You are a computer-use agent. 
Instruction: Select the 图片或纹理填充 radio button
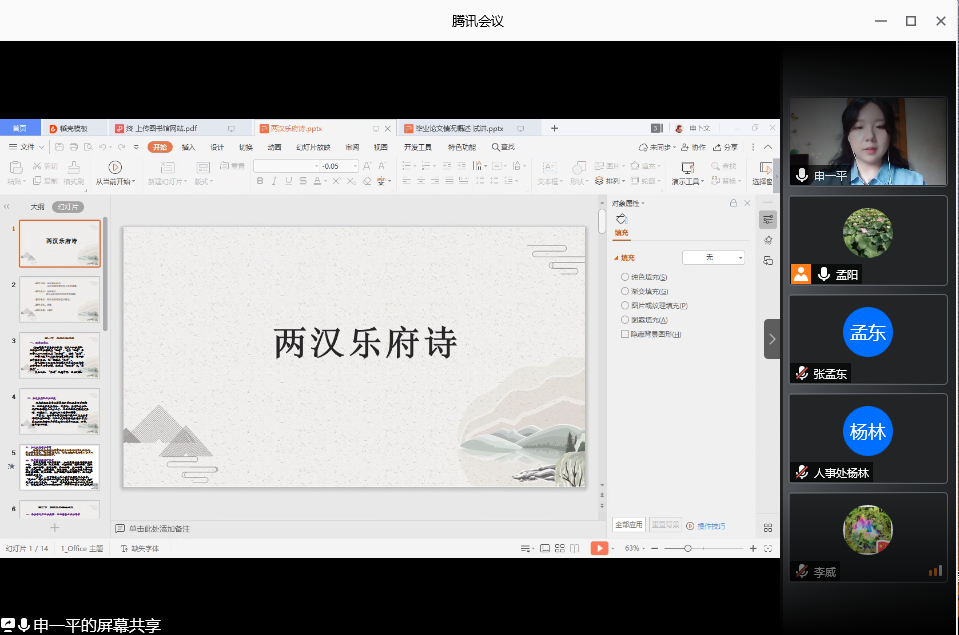625,305
